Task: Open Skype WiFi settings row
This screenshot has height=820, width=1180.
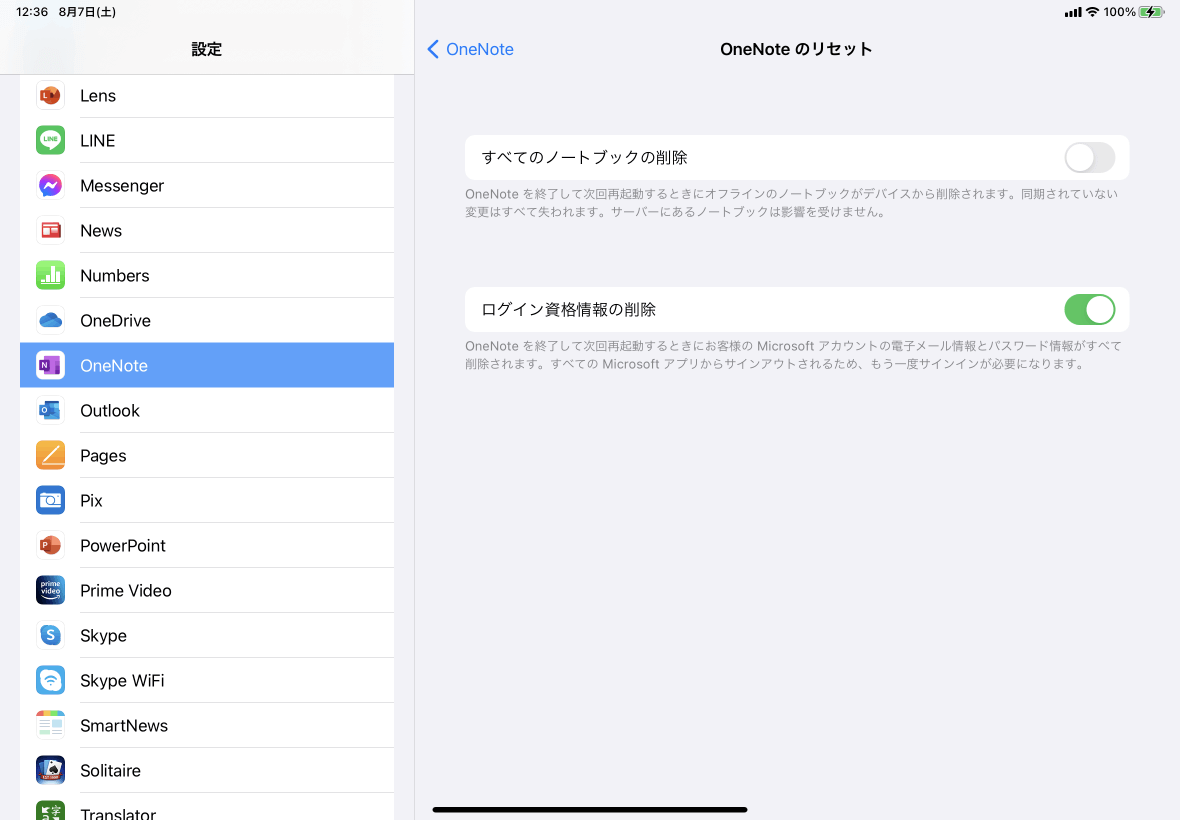Action: click(207, 680)
